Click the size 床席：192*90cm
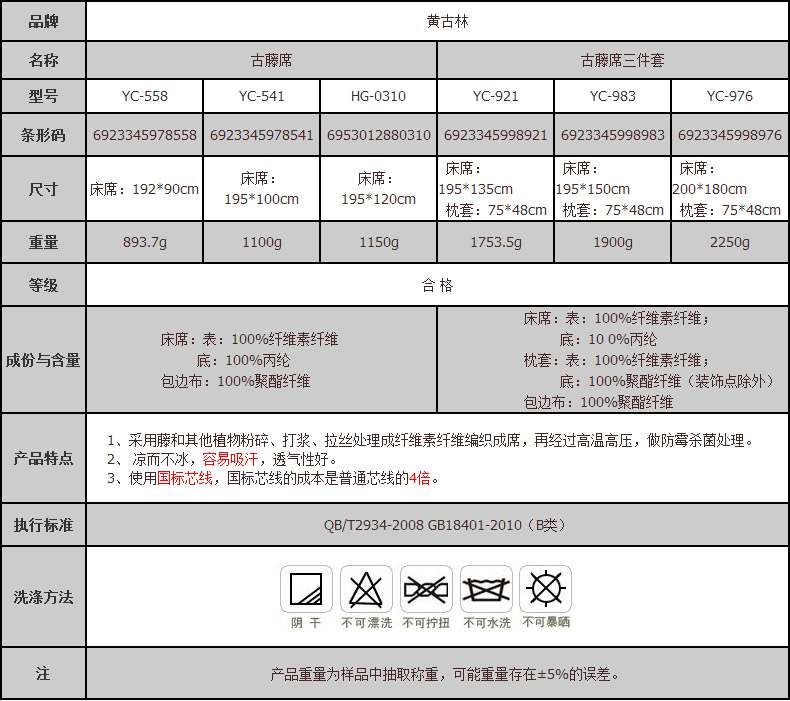The image size is (790, 701). coord(145,189)
